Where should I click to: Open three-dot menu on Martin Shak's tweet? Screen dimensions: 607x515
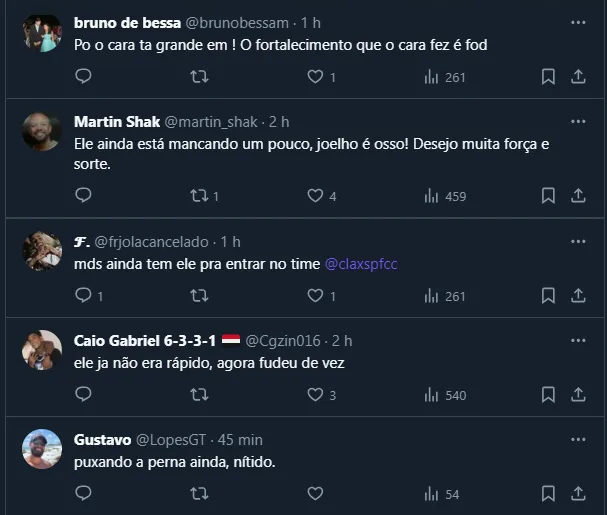coord(578,121)
